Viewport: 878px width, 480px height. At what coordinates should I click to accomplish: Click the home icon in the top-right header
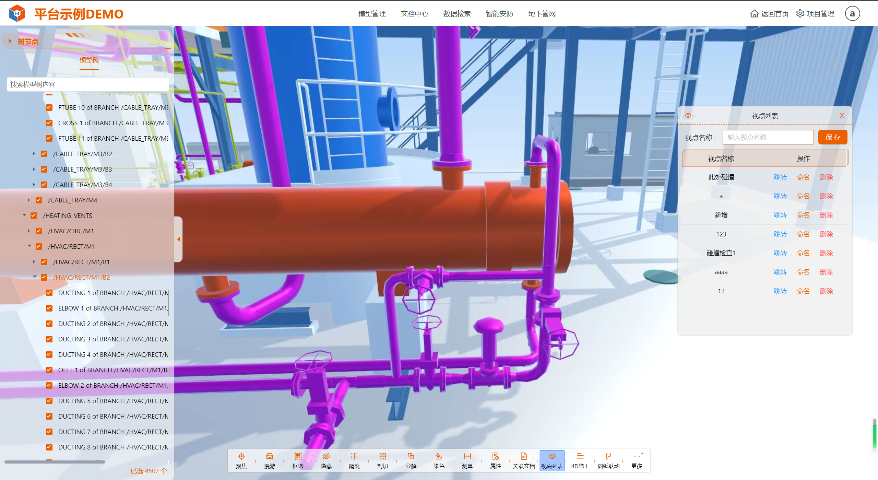click(754, 14)
